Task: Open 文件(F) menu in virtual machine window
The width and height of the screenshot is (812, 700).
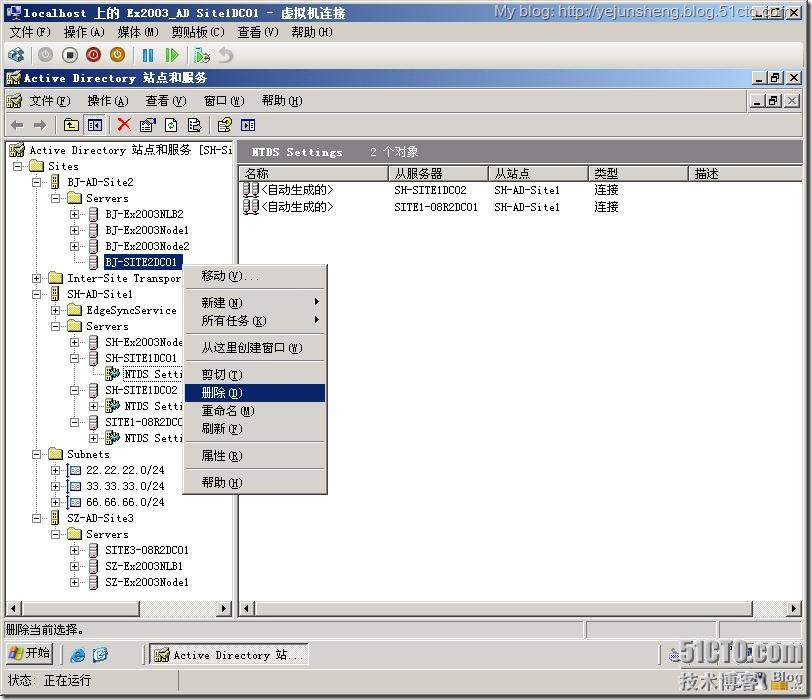Action: tap(30, 32)
